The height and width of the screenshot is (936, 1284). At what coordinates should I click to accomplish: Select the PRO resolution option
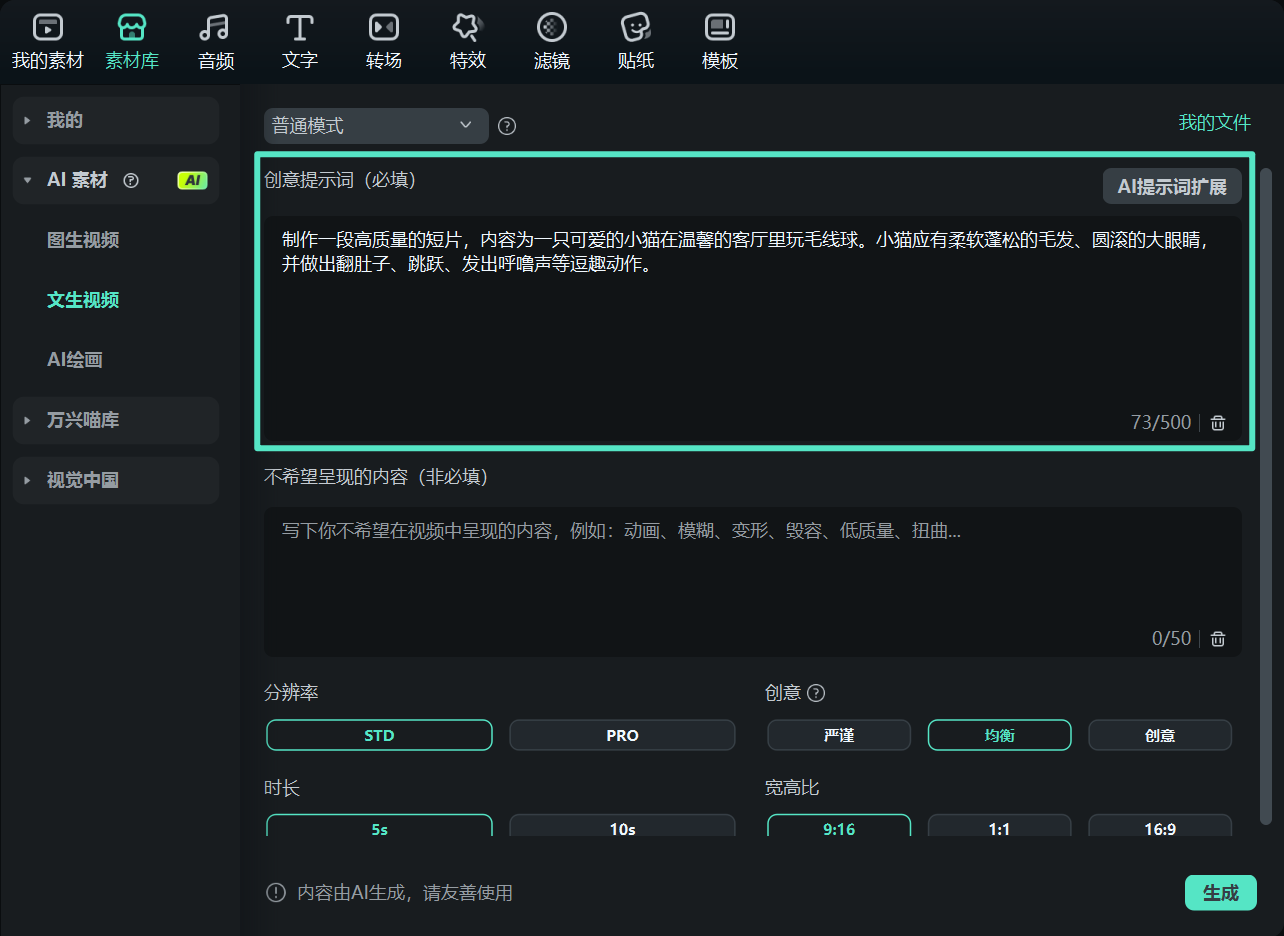tap(621, 735)
